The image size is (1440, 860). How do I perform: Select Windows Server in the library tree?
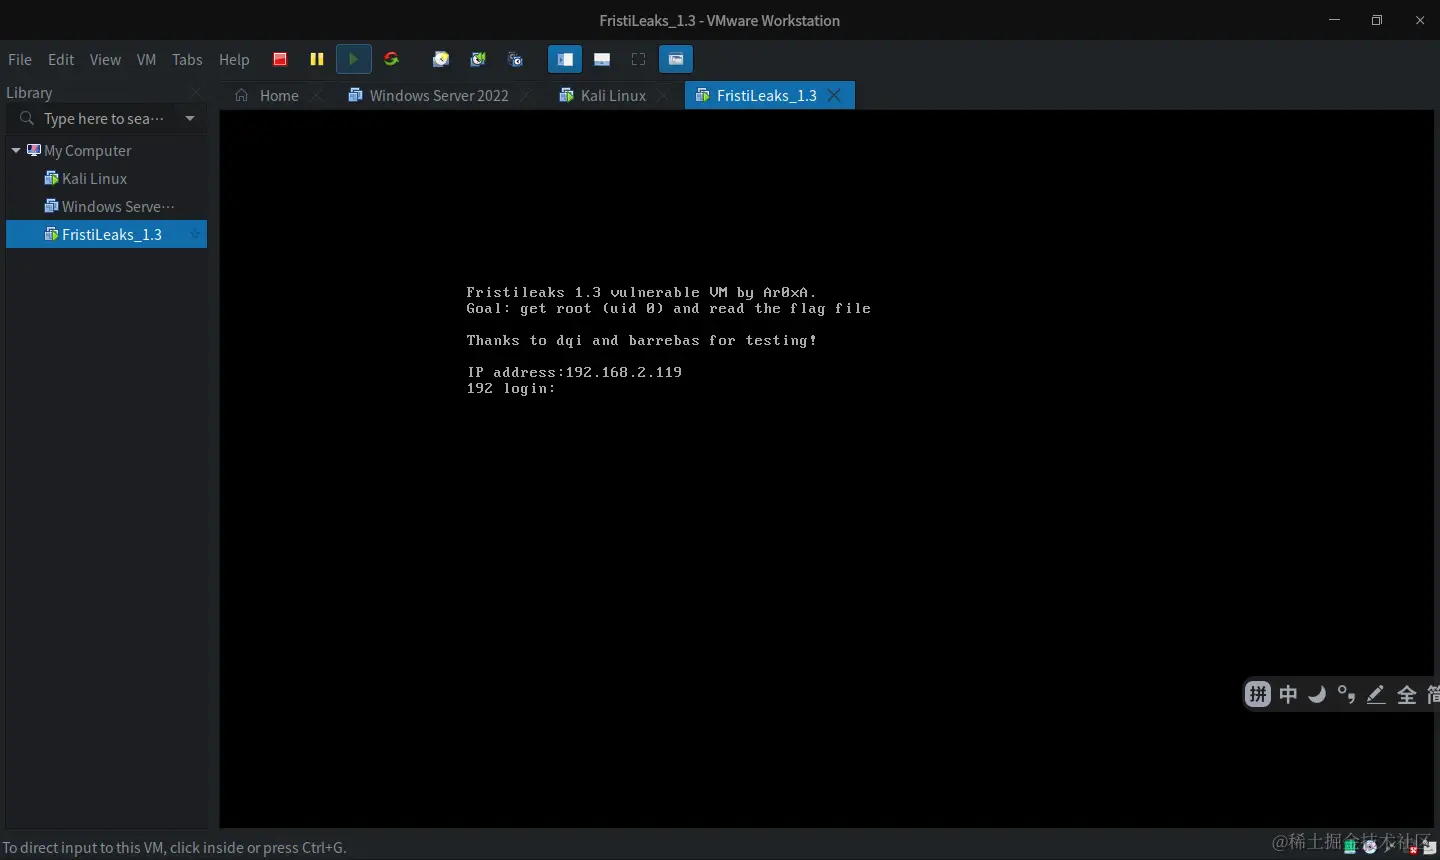pyautogui.click(x=118, y=206)
